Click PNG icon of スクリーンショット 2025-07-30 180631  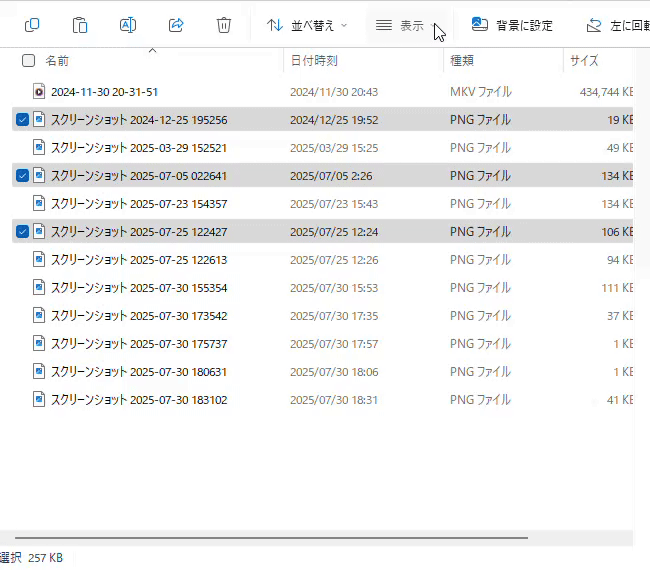point(39,371)
